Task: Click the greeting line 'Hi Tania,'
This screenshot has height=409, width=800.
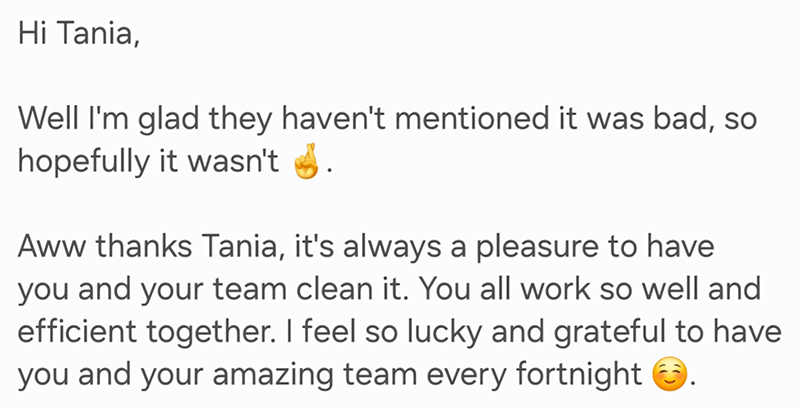Action: (79, 34)
